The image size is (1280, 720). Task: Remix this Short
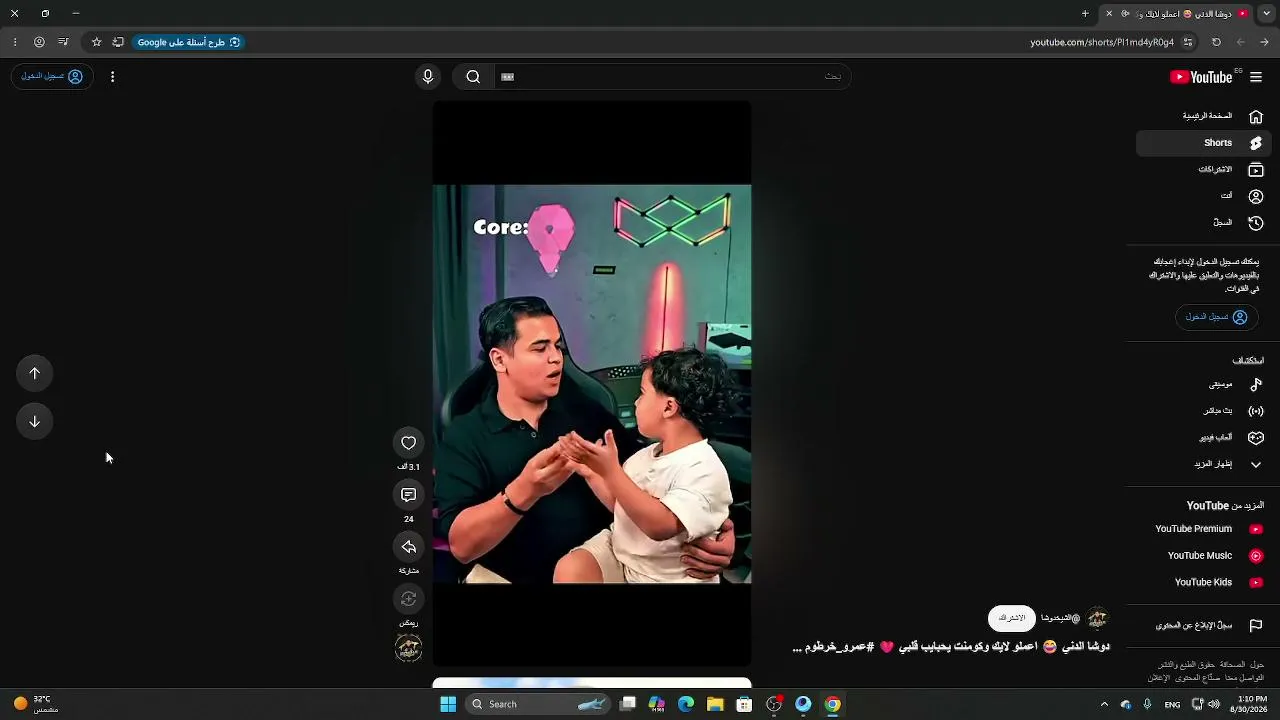pyautogui.click(x=408, y=599)
